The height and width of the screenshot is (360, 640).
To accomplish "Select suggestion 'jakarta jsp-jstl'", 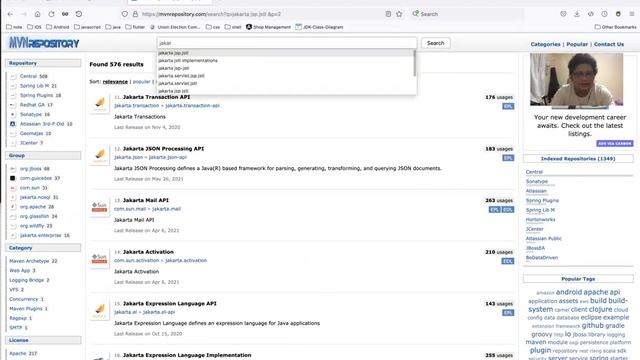I will click(x=173, y=68).
